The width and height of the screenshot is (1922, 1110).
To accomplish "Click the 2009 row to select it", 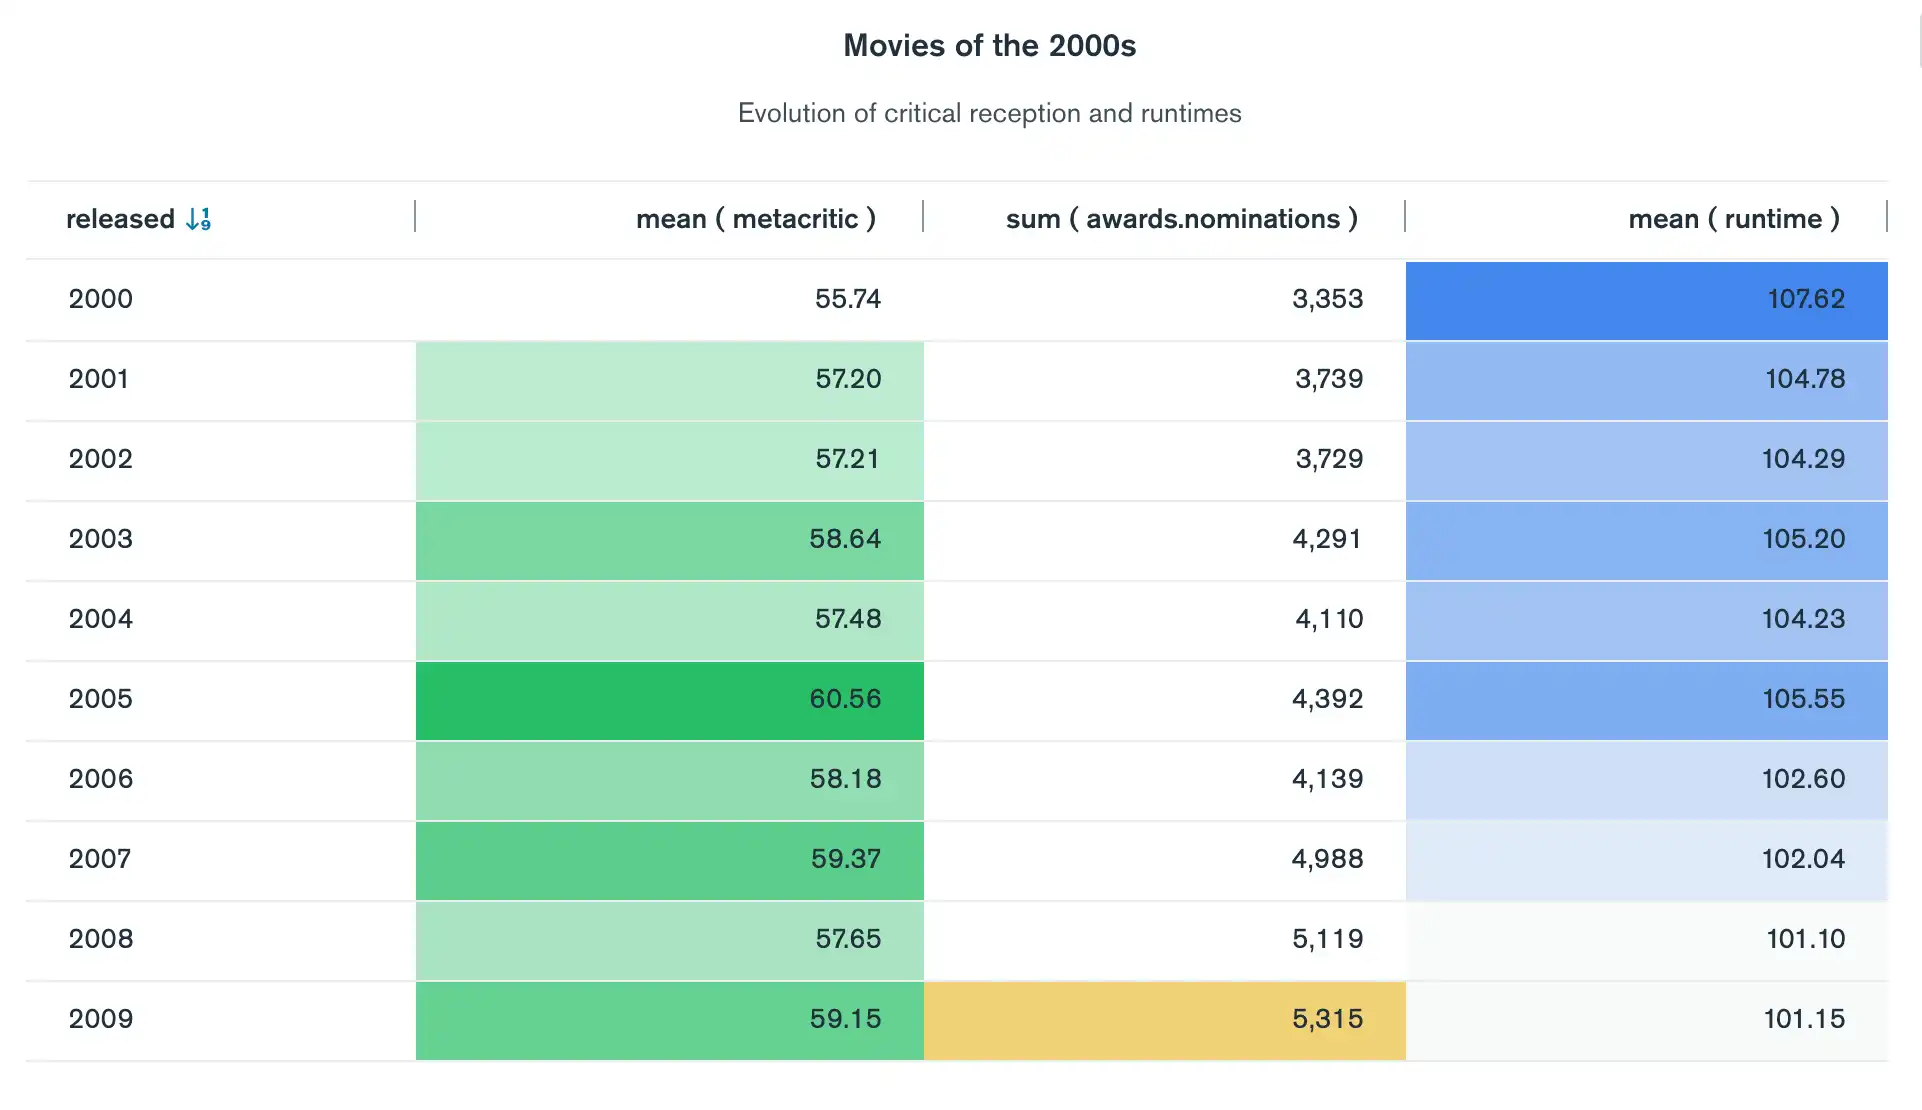I will click(x=962, y=1018).
